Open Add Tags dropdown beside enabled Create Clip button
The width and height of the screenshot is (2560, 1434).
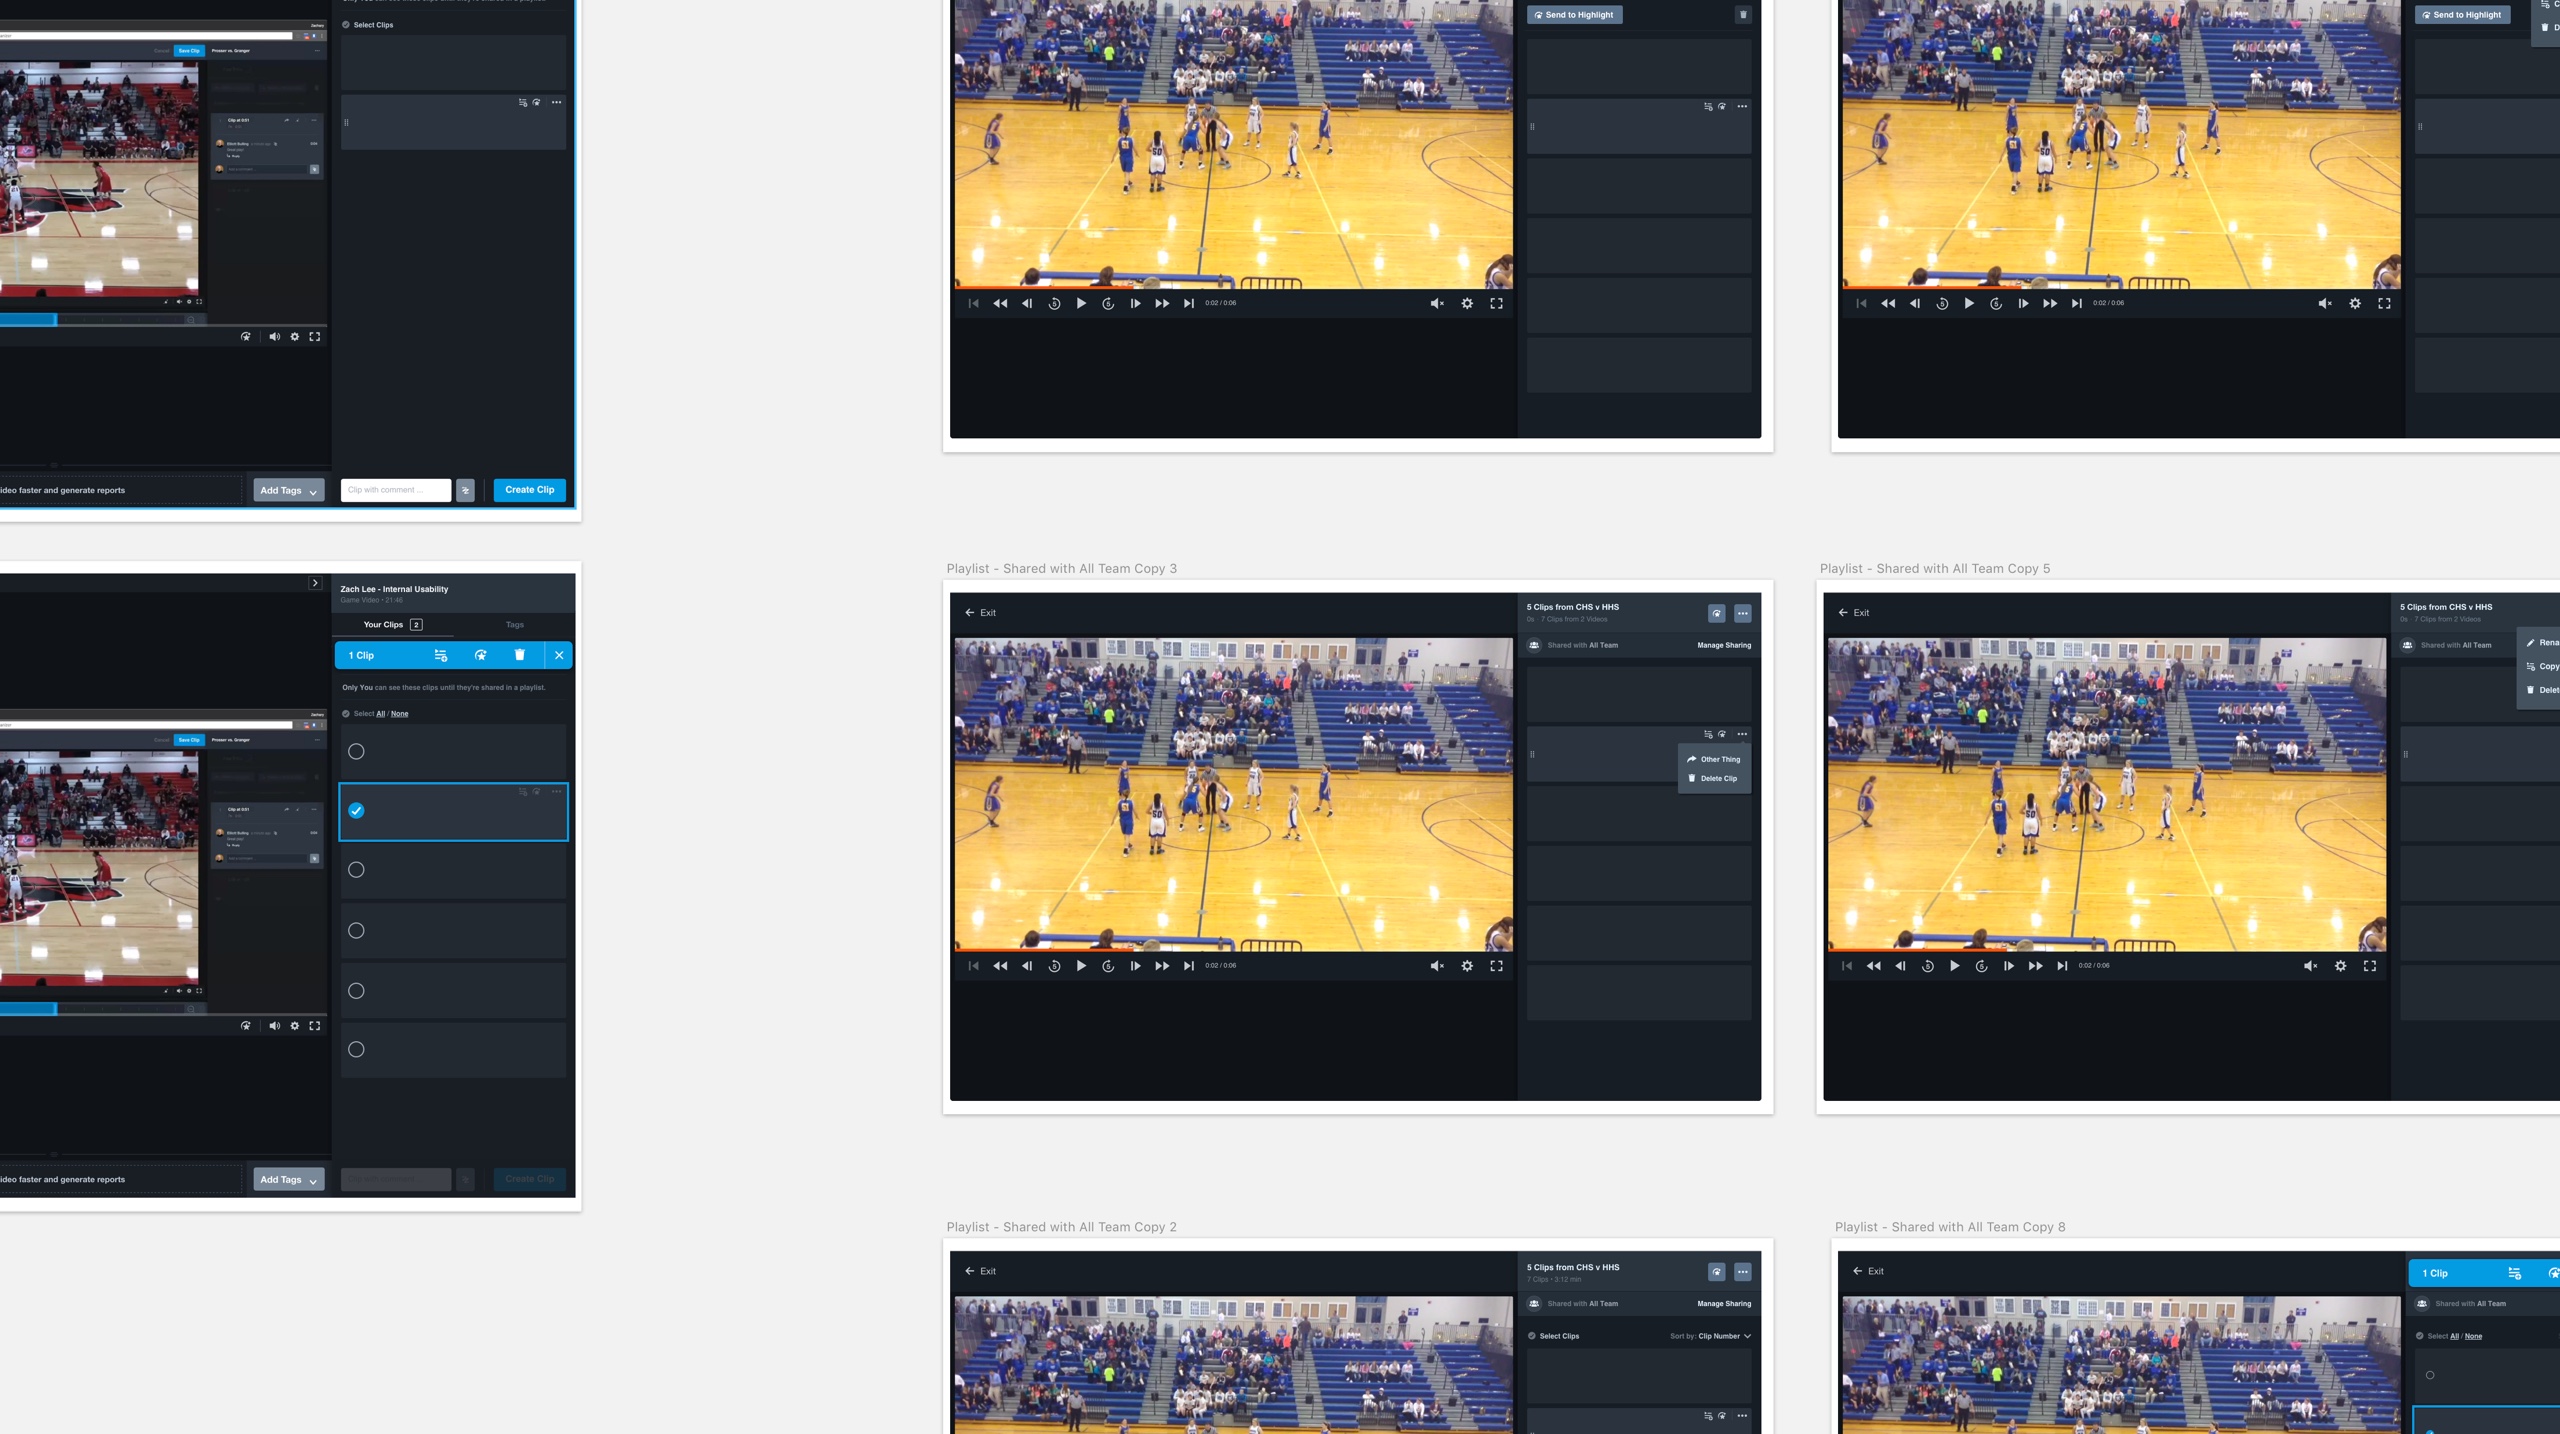(x=288, y=490)
